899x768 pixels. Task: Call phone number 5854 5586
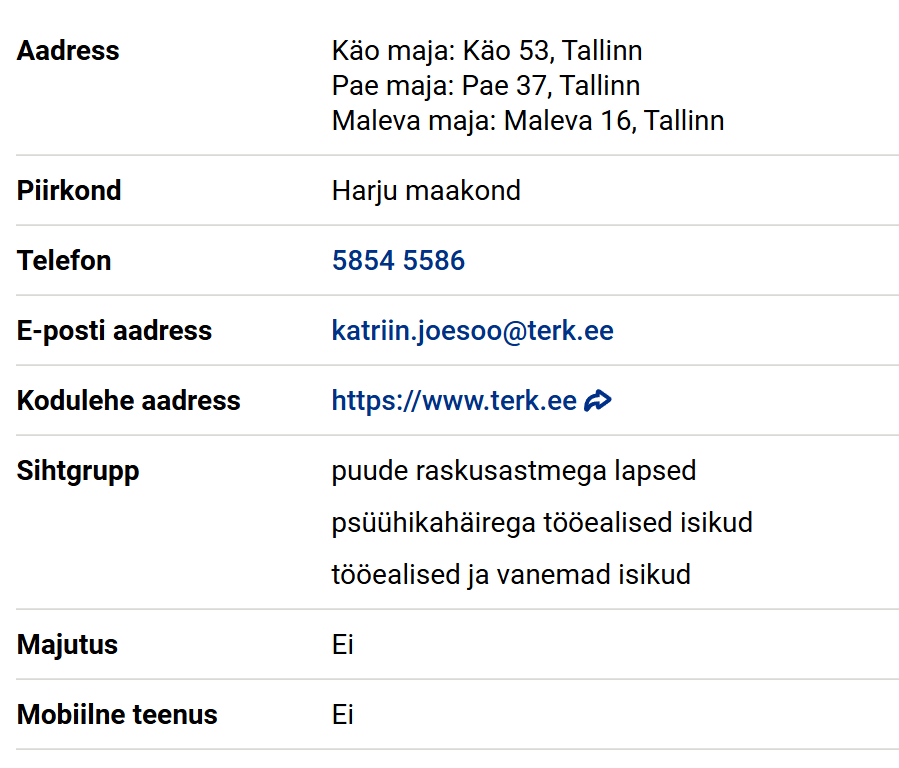point(398,261)
